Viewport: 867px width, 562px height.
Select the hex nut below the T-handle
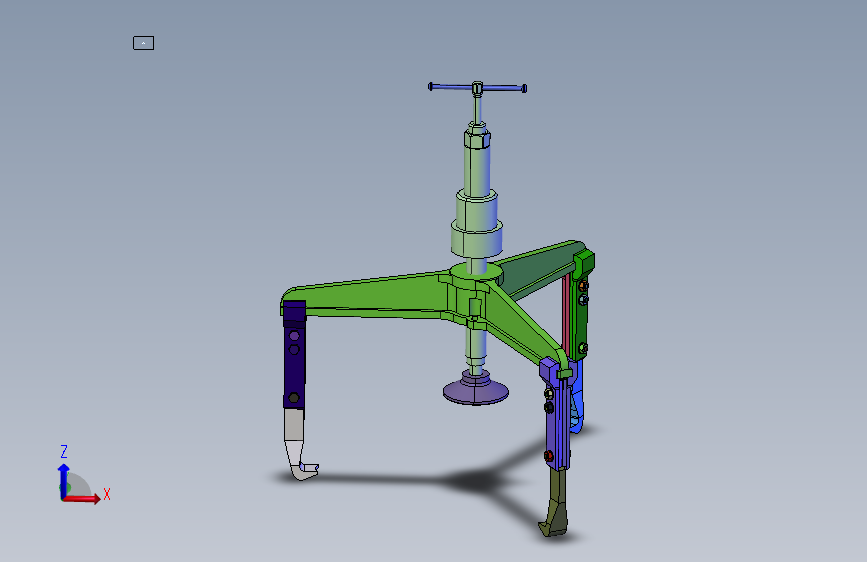[477, 137]
